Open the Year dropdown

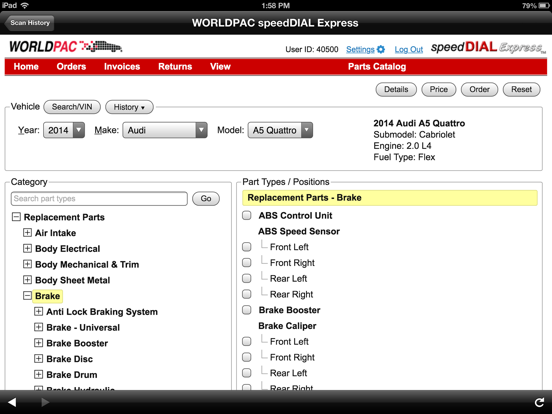click(x=64, y=130)
